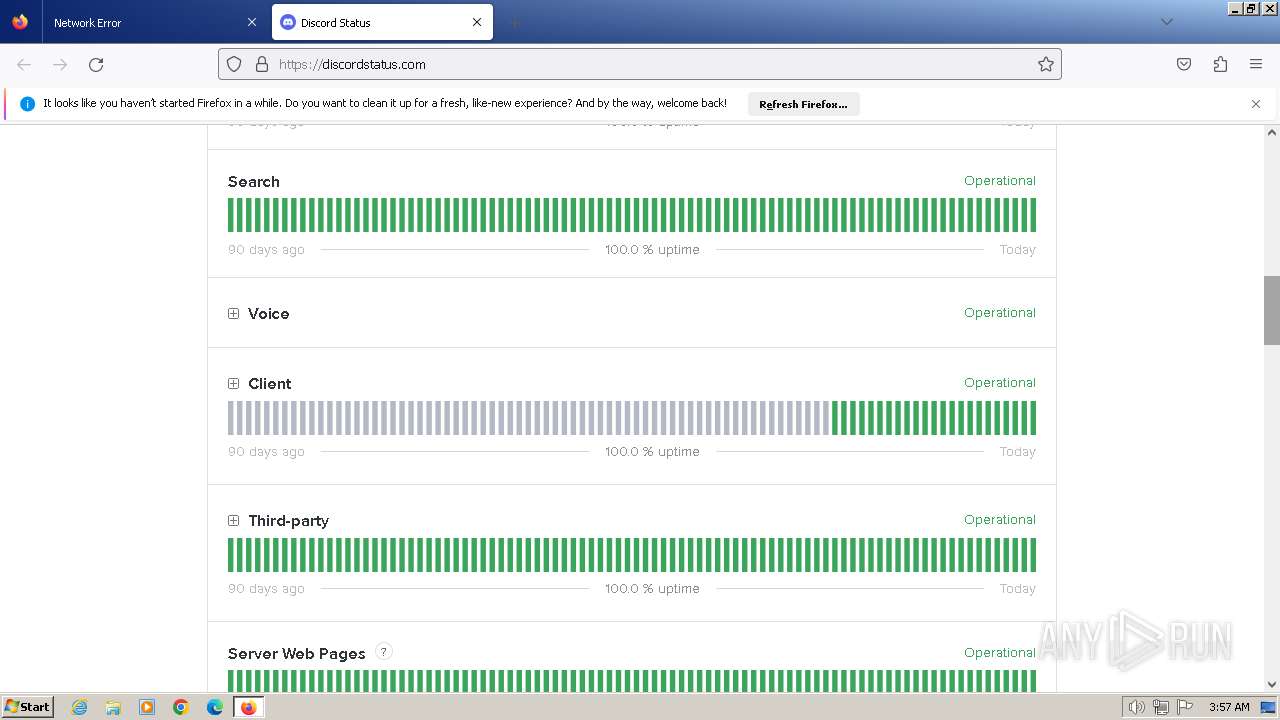Click the vertical scrollbar thumb

pos(1272,310)
